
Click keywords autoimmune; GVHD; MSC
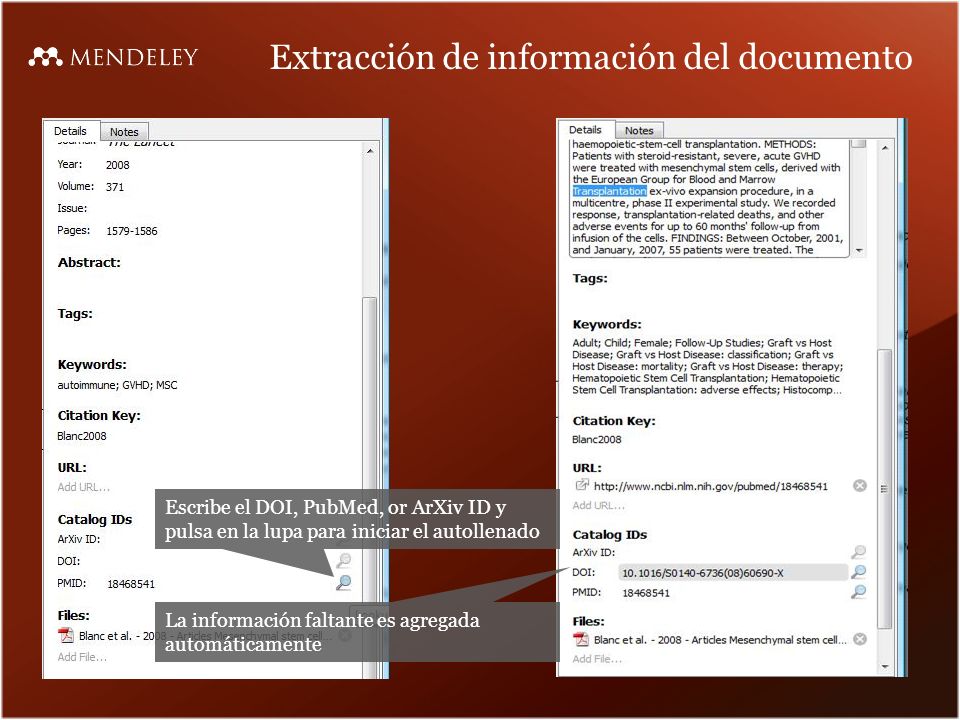point(118,385)
